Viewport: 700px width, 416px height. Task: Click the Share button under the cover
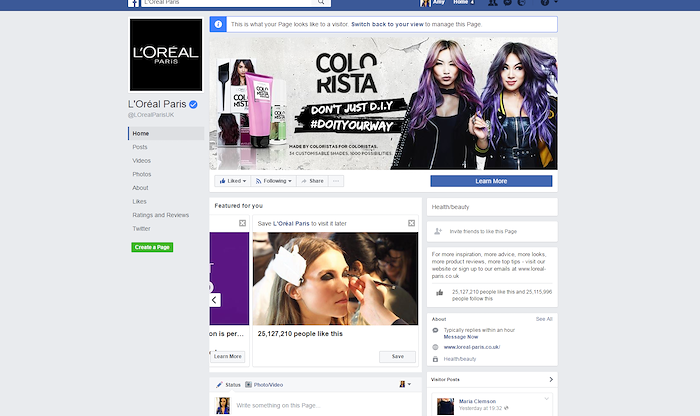coord(312,181)
